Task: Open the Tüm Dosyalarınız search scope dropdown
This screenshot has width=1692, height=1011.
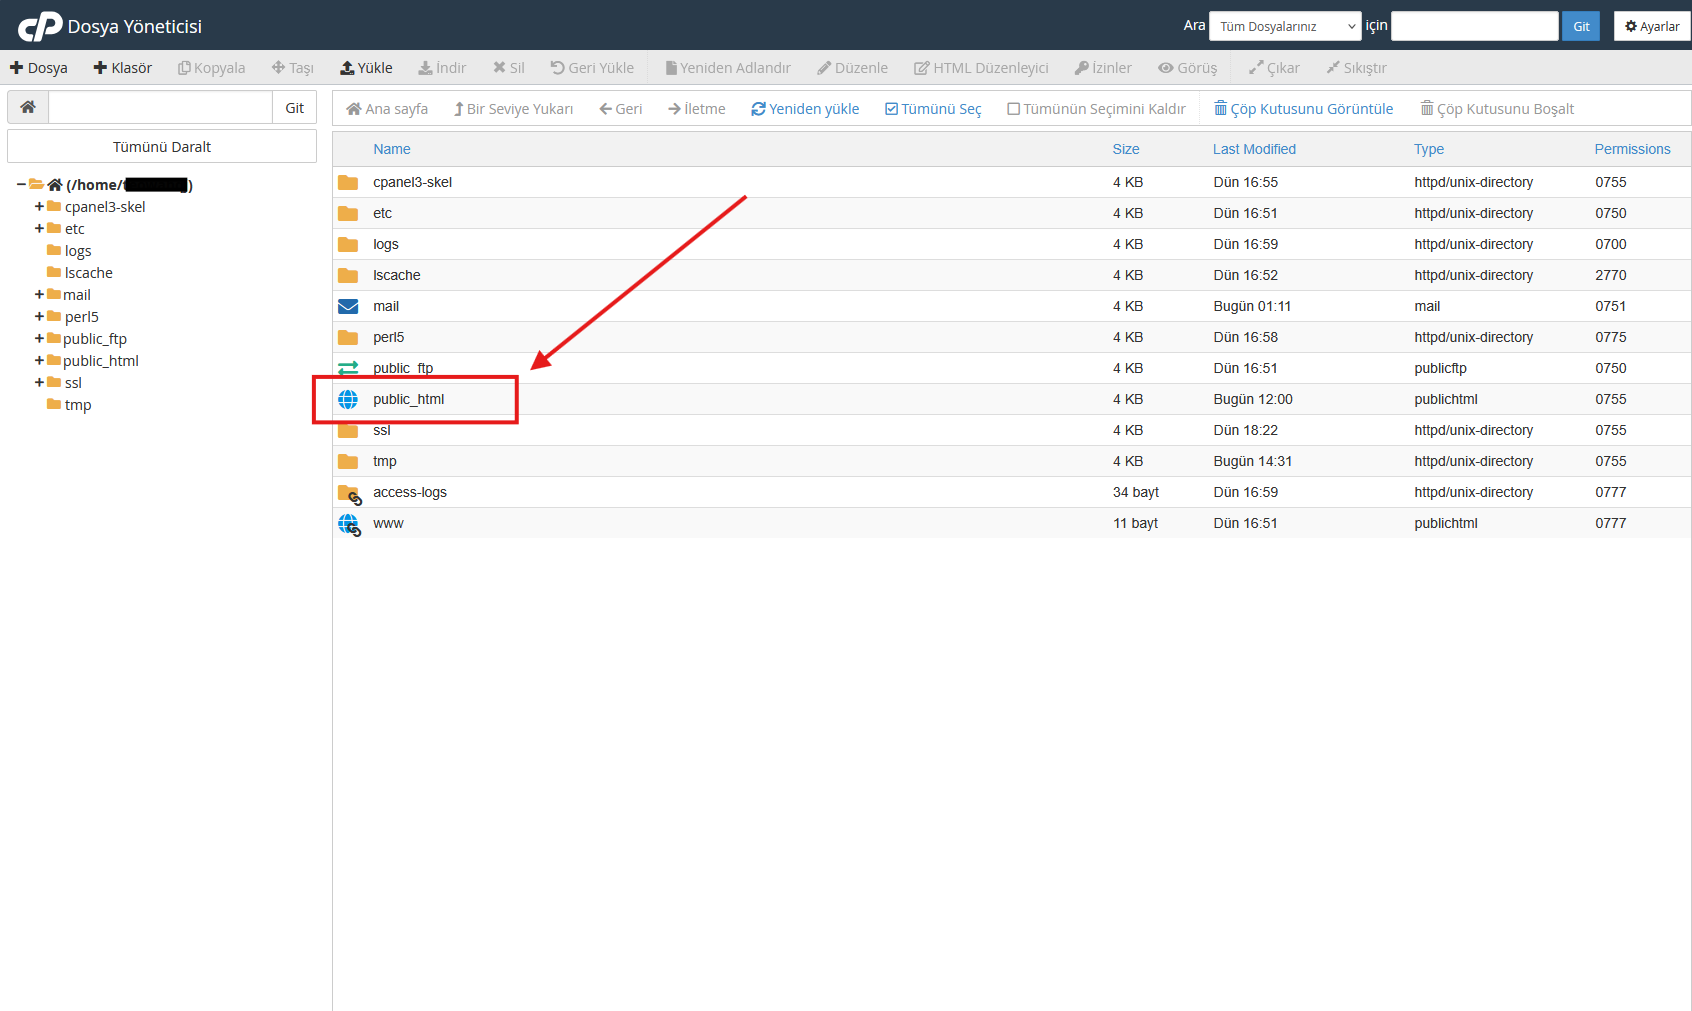Action: pyautogui.click(x=1284, y=26)
